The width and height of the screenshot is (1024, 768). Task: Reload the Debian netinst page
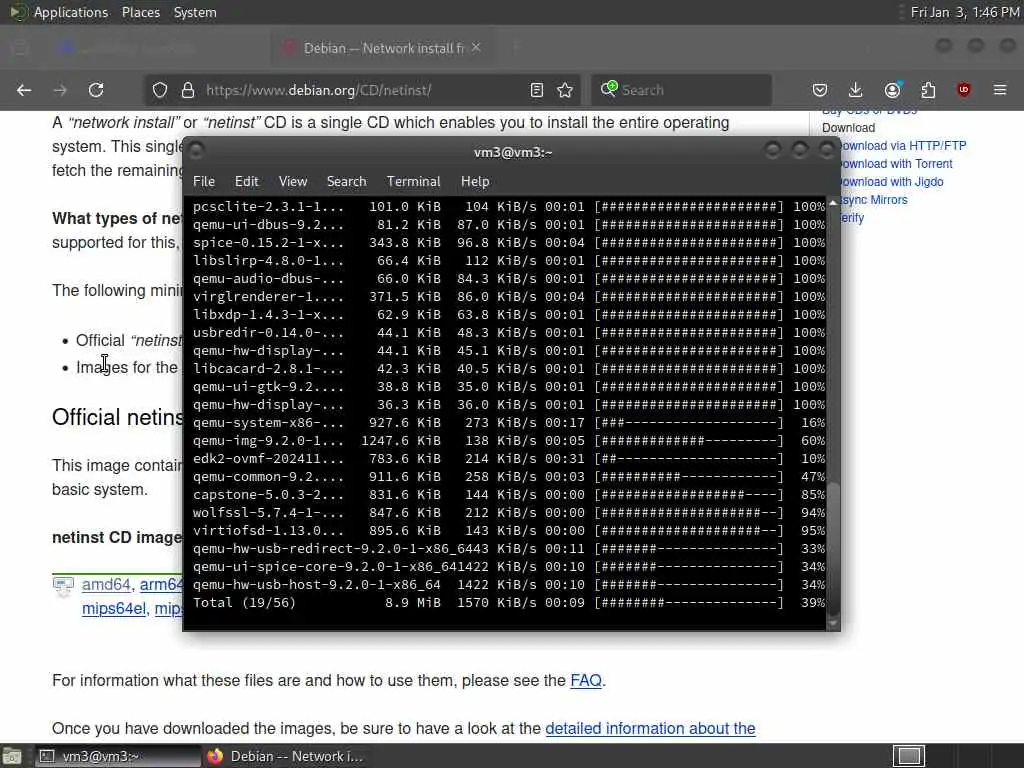(x=96, y=90)
